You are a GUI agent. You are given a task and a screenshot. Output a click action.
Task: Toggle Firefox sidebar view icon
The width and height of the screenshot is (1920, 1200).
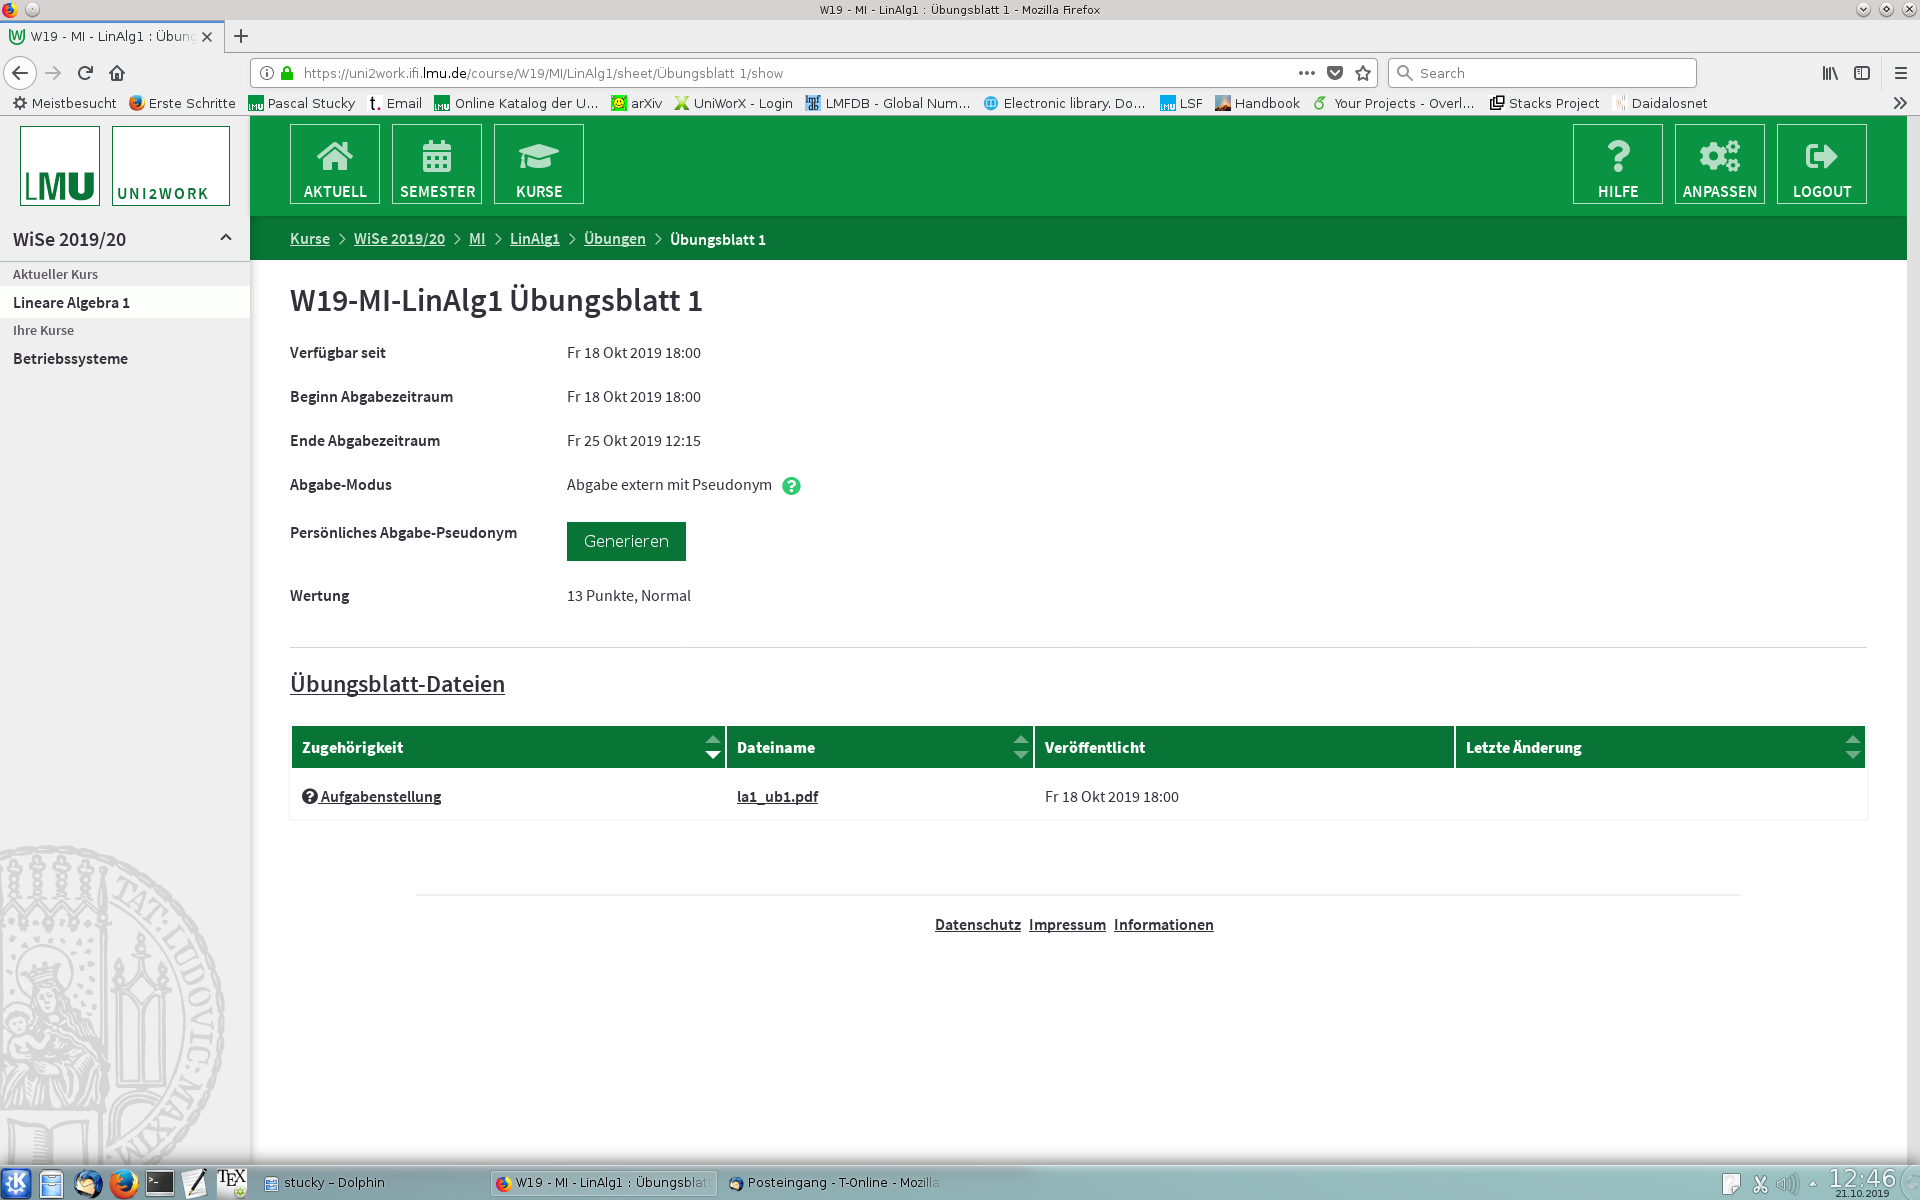pyautogui.click(x=1862, y=73)
